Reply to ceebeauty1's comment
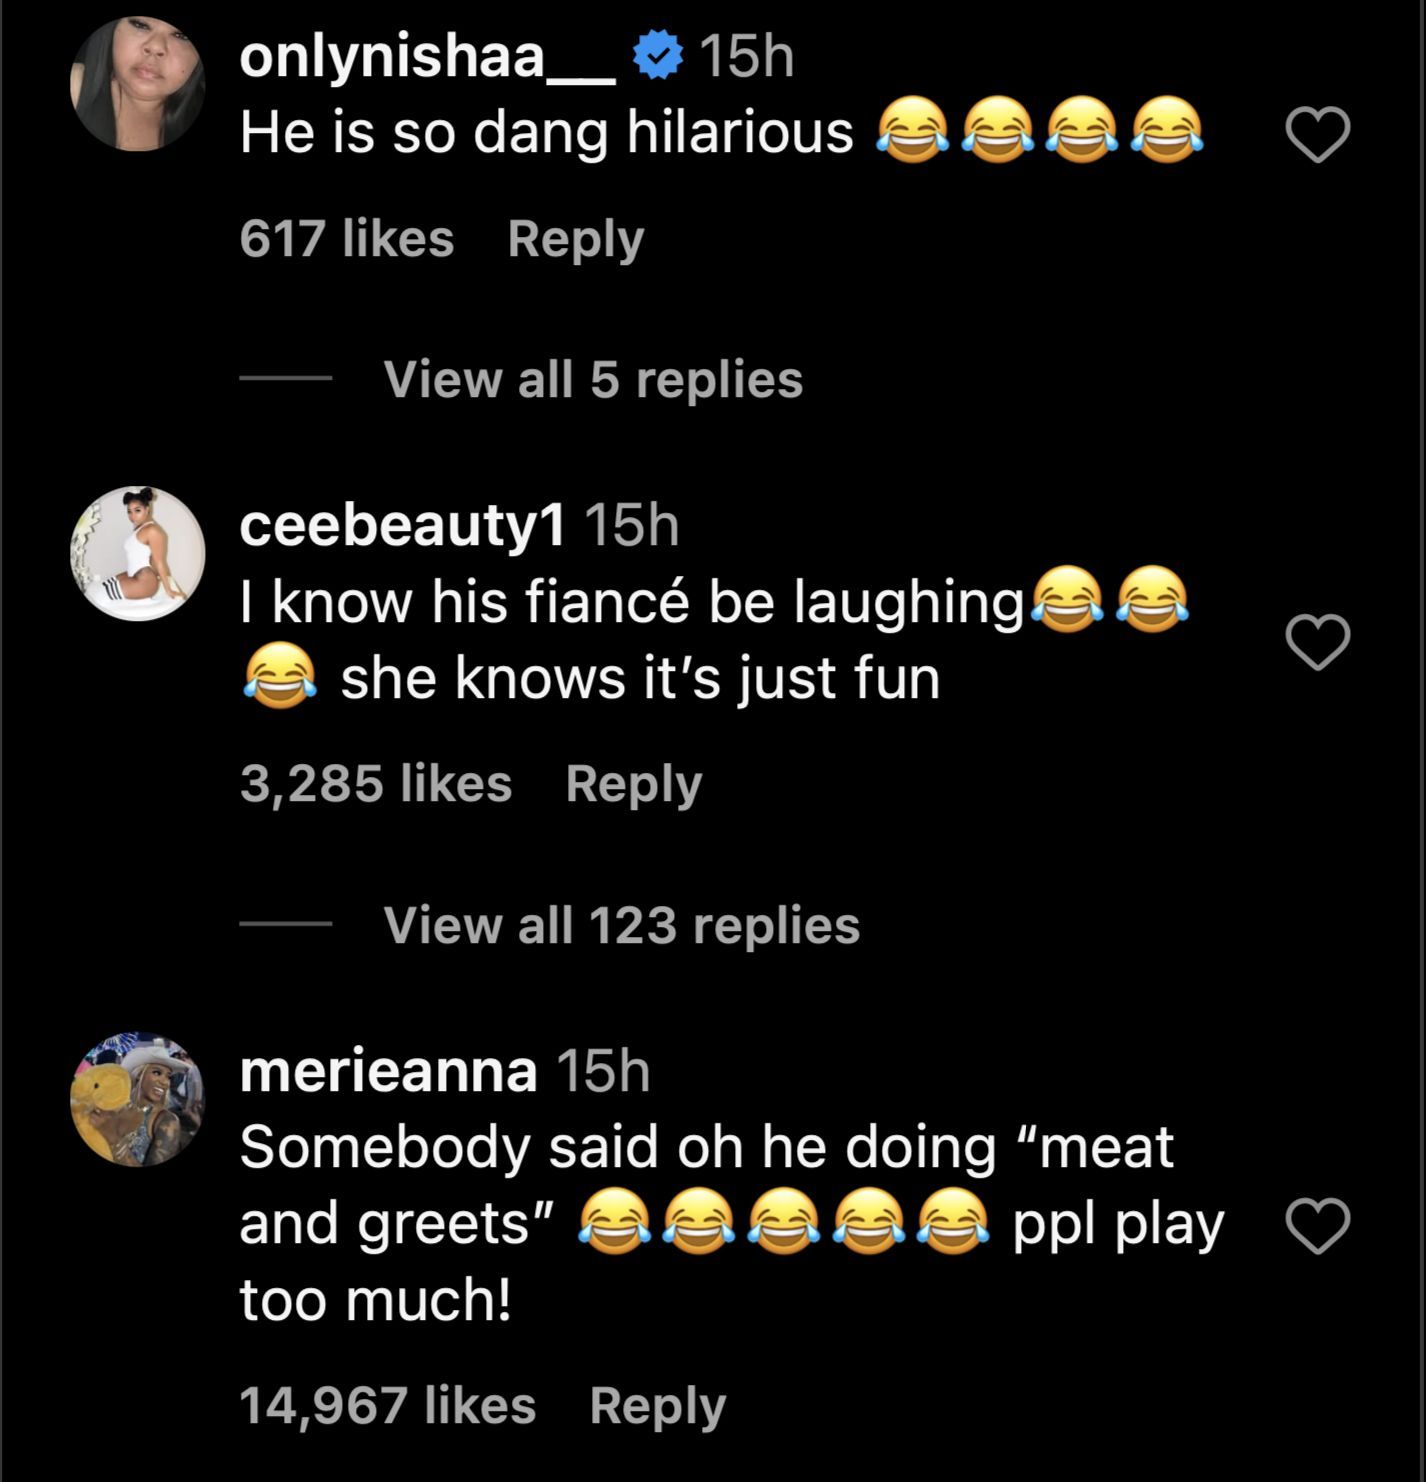Viewport: 1426px width, 1482px height. (633, 783)
